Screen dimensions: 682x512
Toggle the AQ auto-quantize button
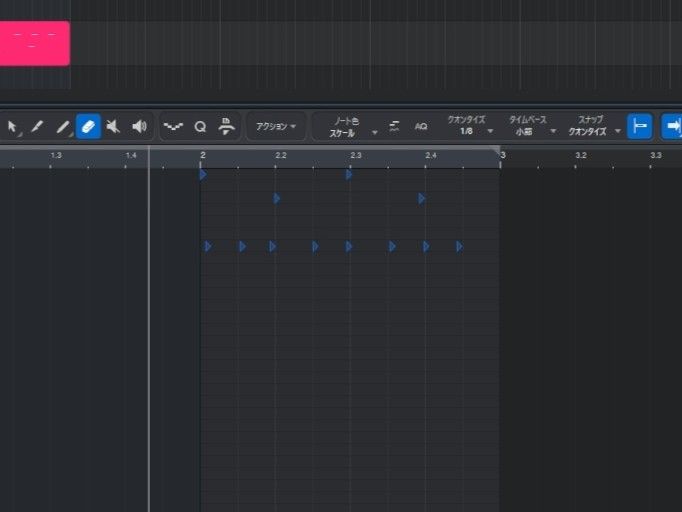[421, 127]
